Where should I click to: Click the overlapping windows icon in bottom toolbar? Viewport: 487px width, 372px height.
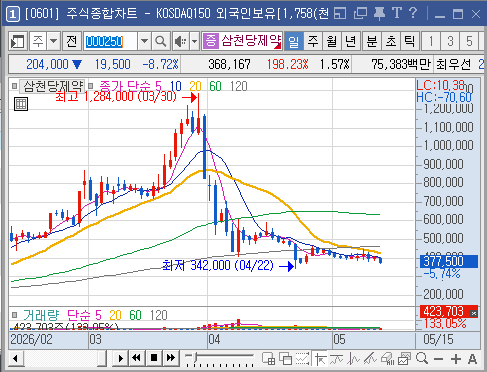pos(285,359)
